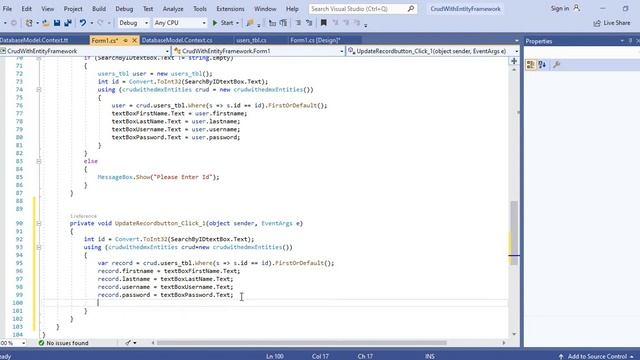Open the Debug configuration dropdown
640x360 pixels.
click(x=147, y=23)
